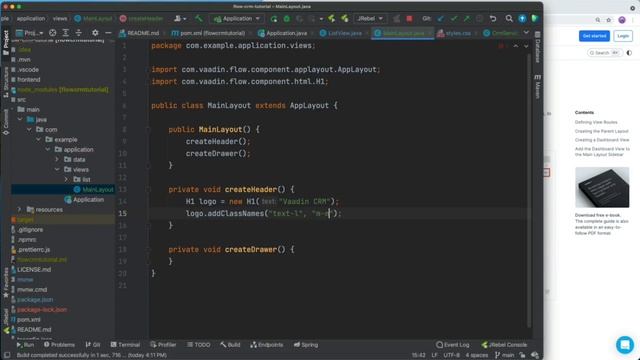Click main branch in status bar
The width and height of the screenshot is (640, 360).
point(504,355)
